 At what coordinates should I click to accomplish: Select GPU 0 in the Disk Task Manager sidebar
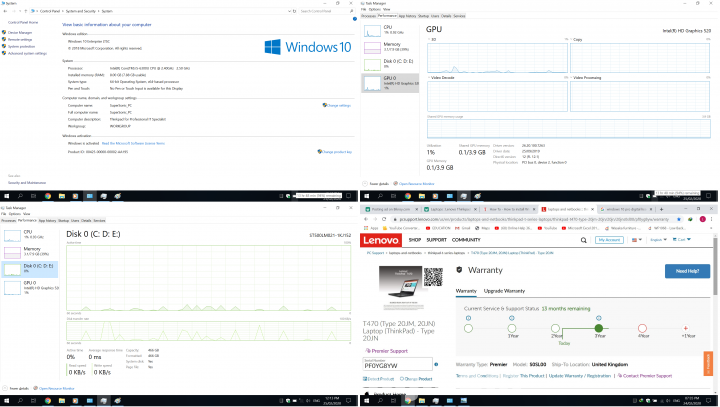click(x=31, y=288)
